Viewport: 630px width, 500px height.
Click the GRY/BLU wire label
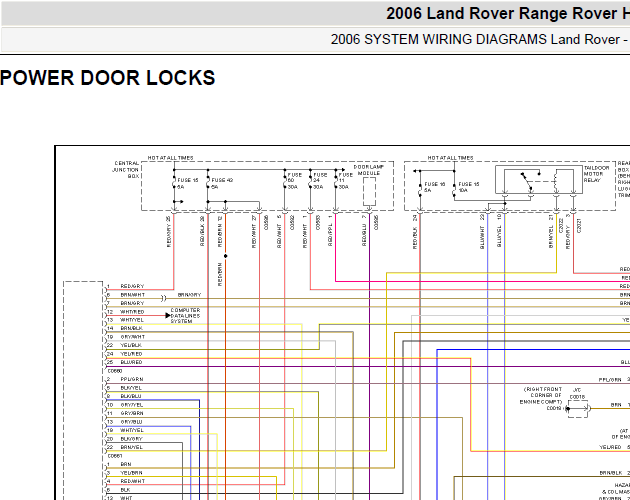coord(131,422)
